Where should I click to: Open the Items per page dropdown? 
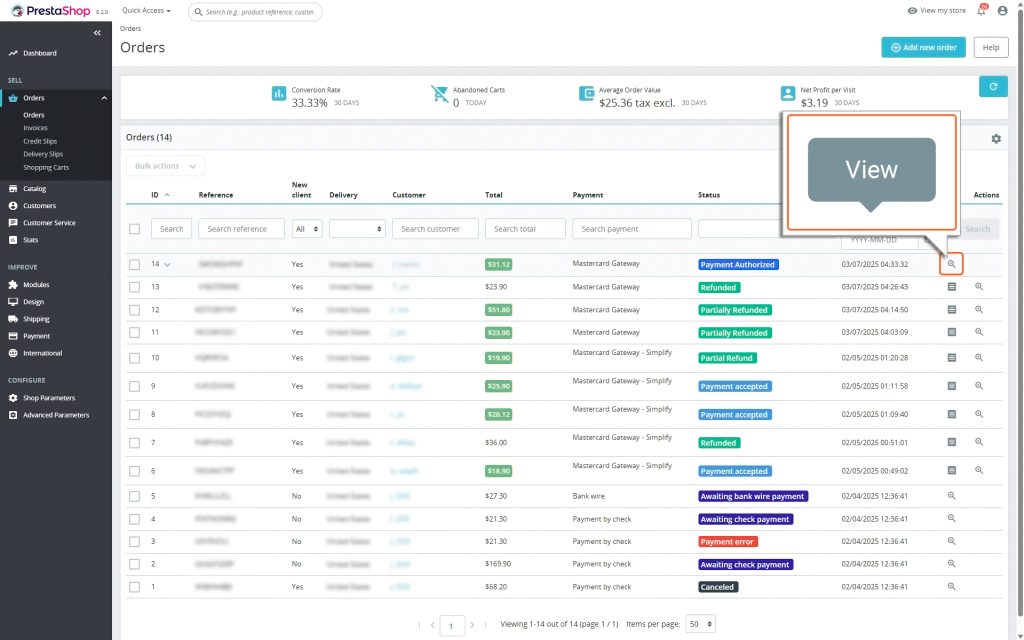tap(700, 624)
